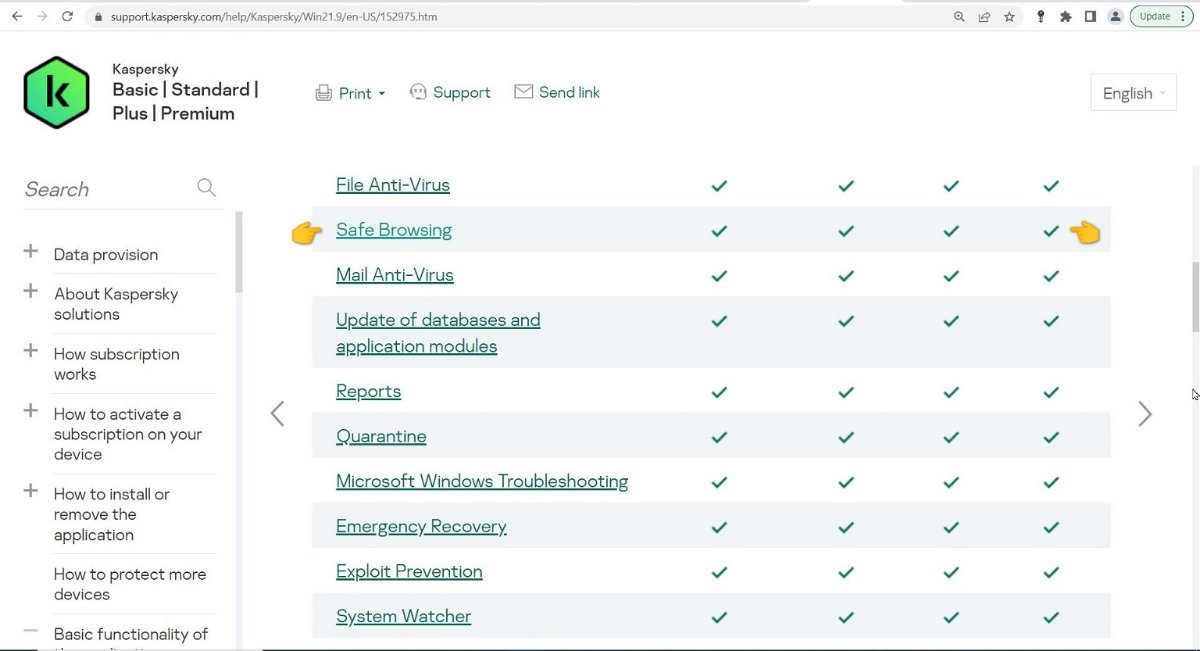
Task: Bookmark this page with the star icon
Action: click(1009, 16)
